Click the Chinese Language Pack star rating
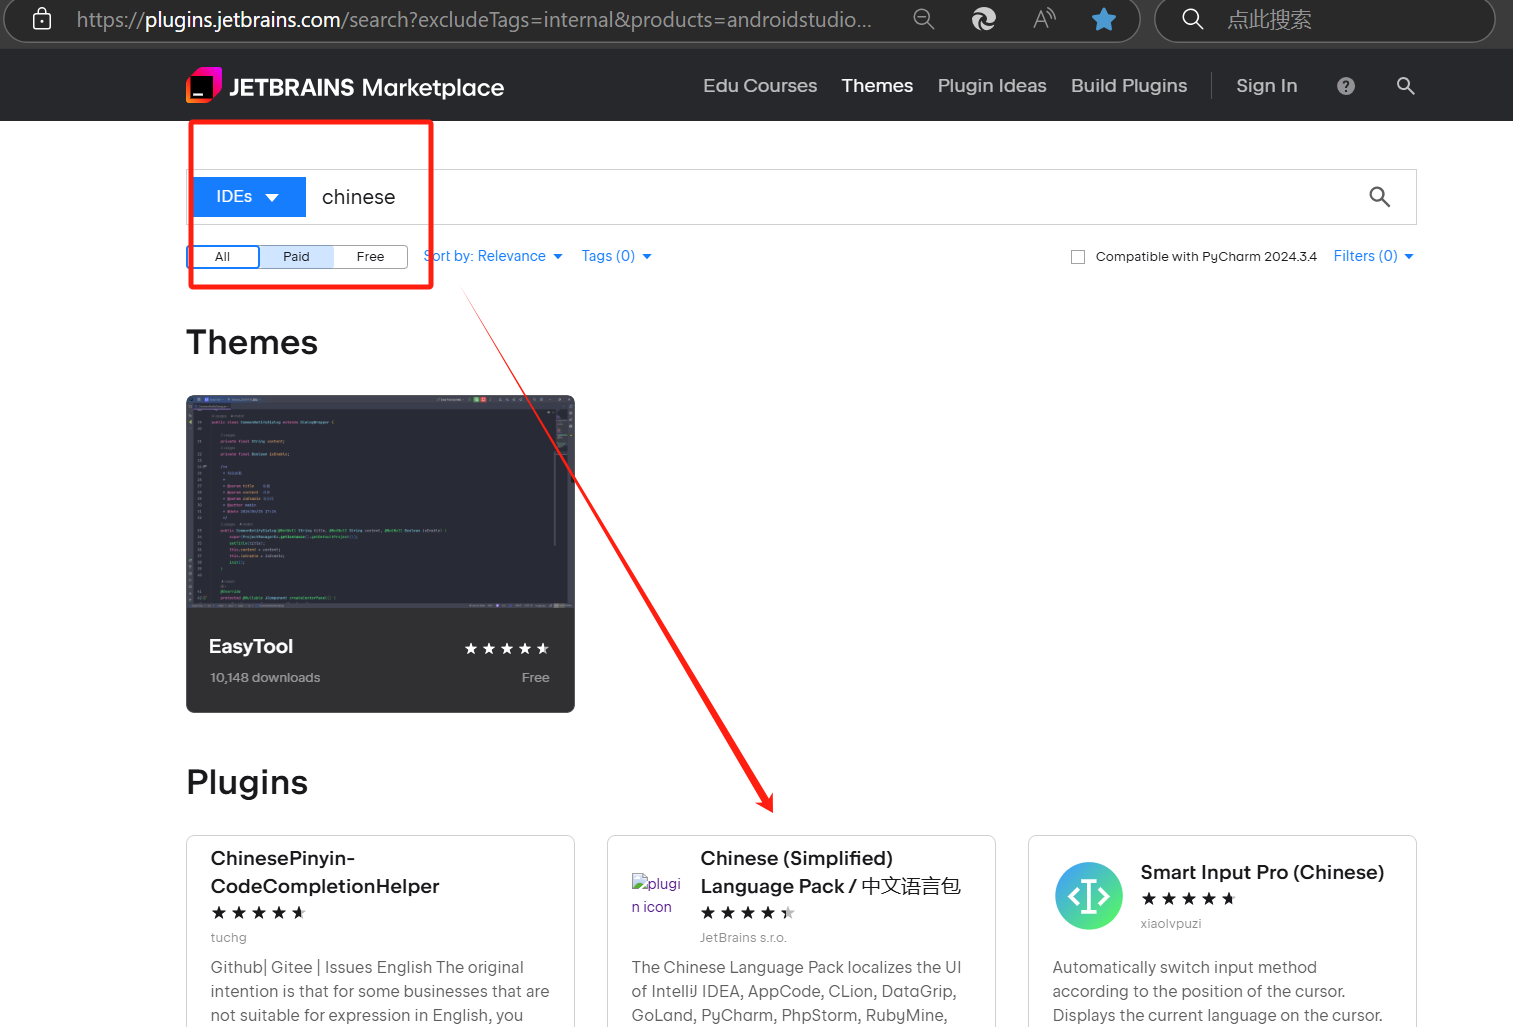1513x1027 pixels. (748, 913)
